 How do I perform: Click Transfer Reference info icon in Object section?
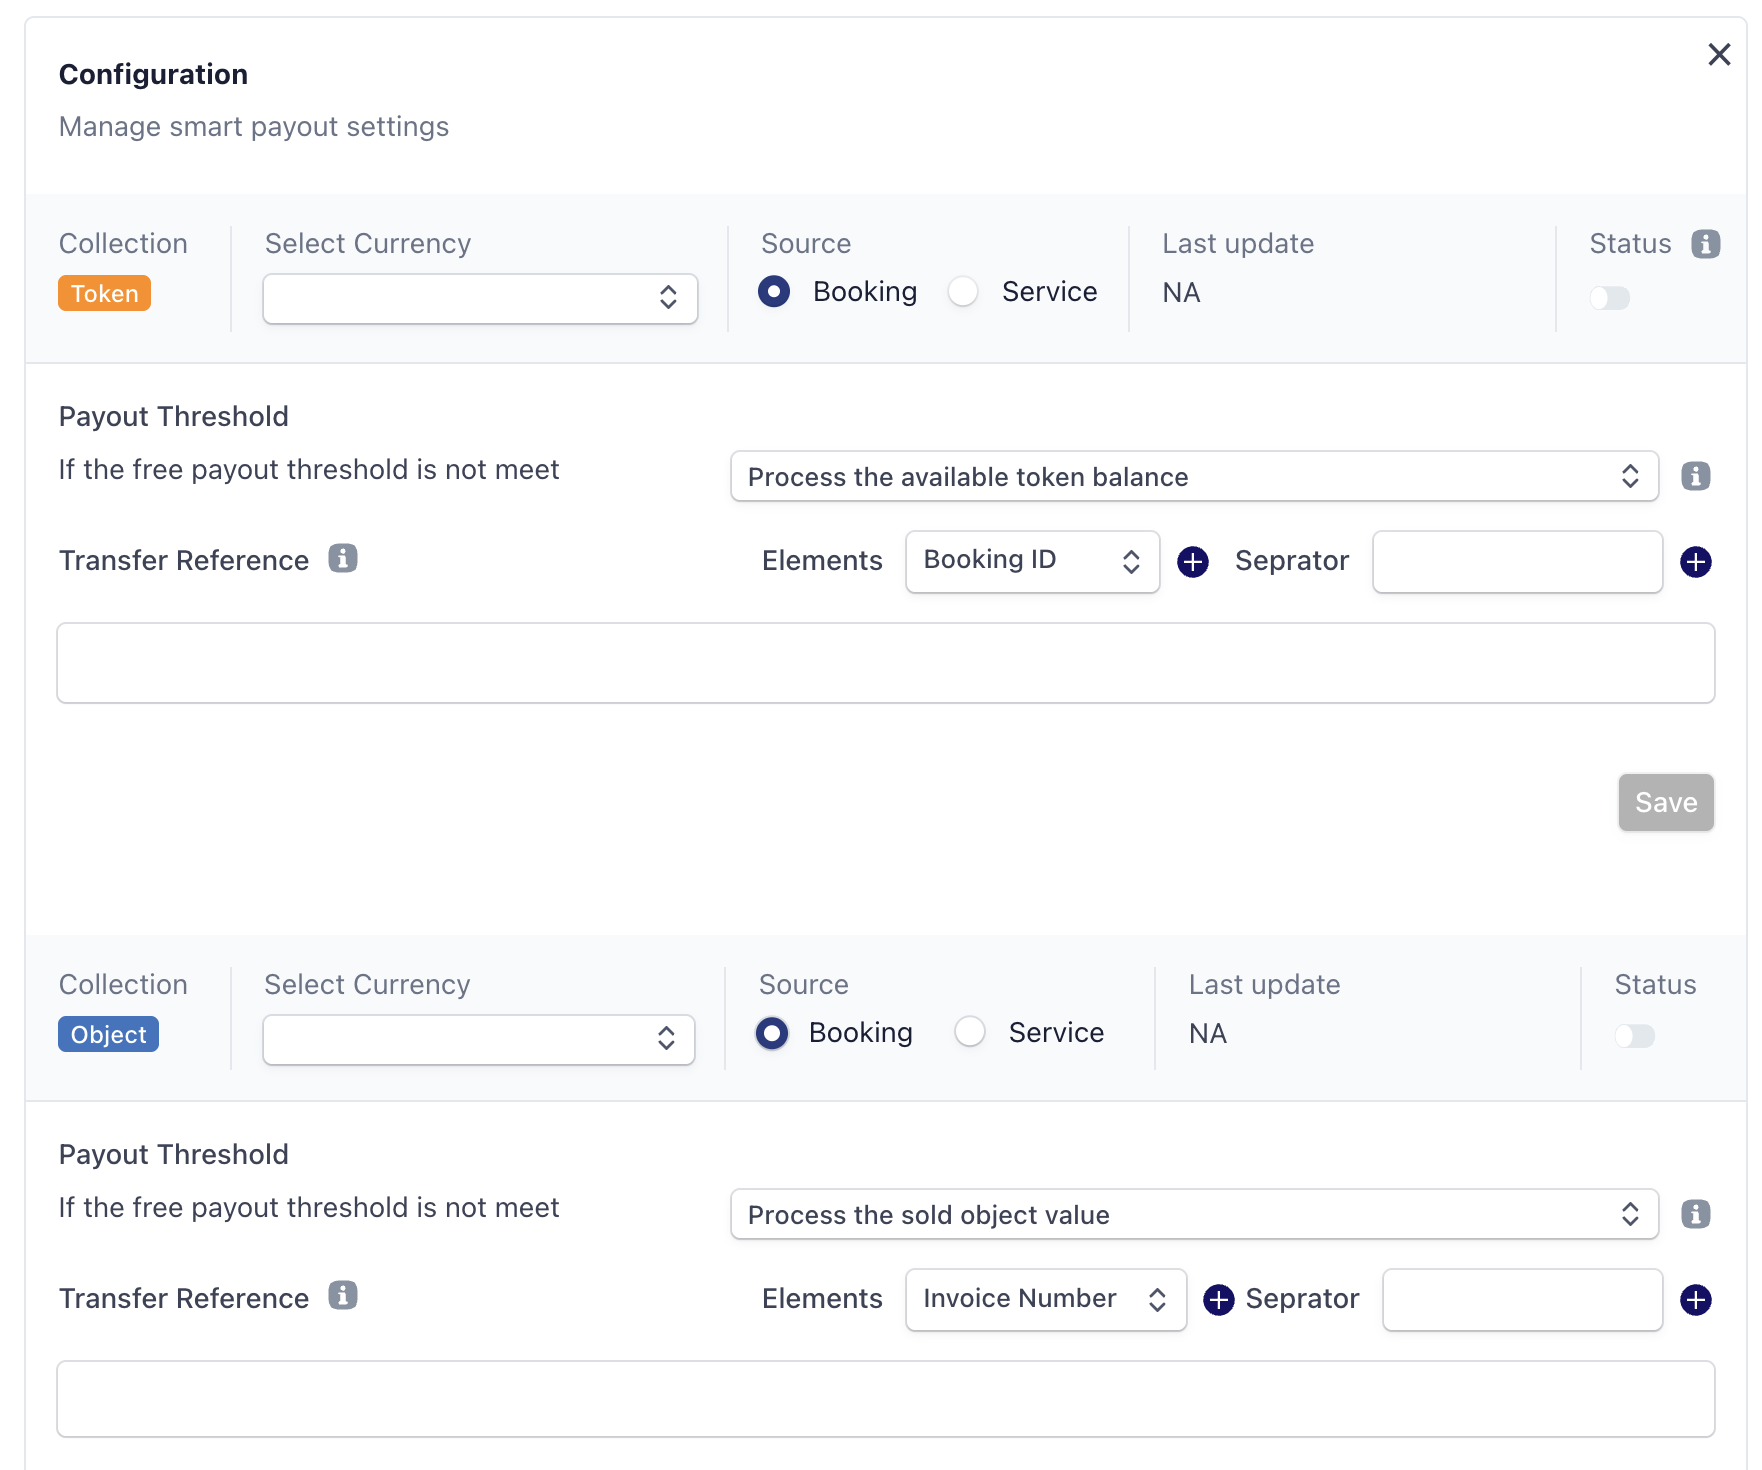343,1296
